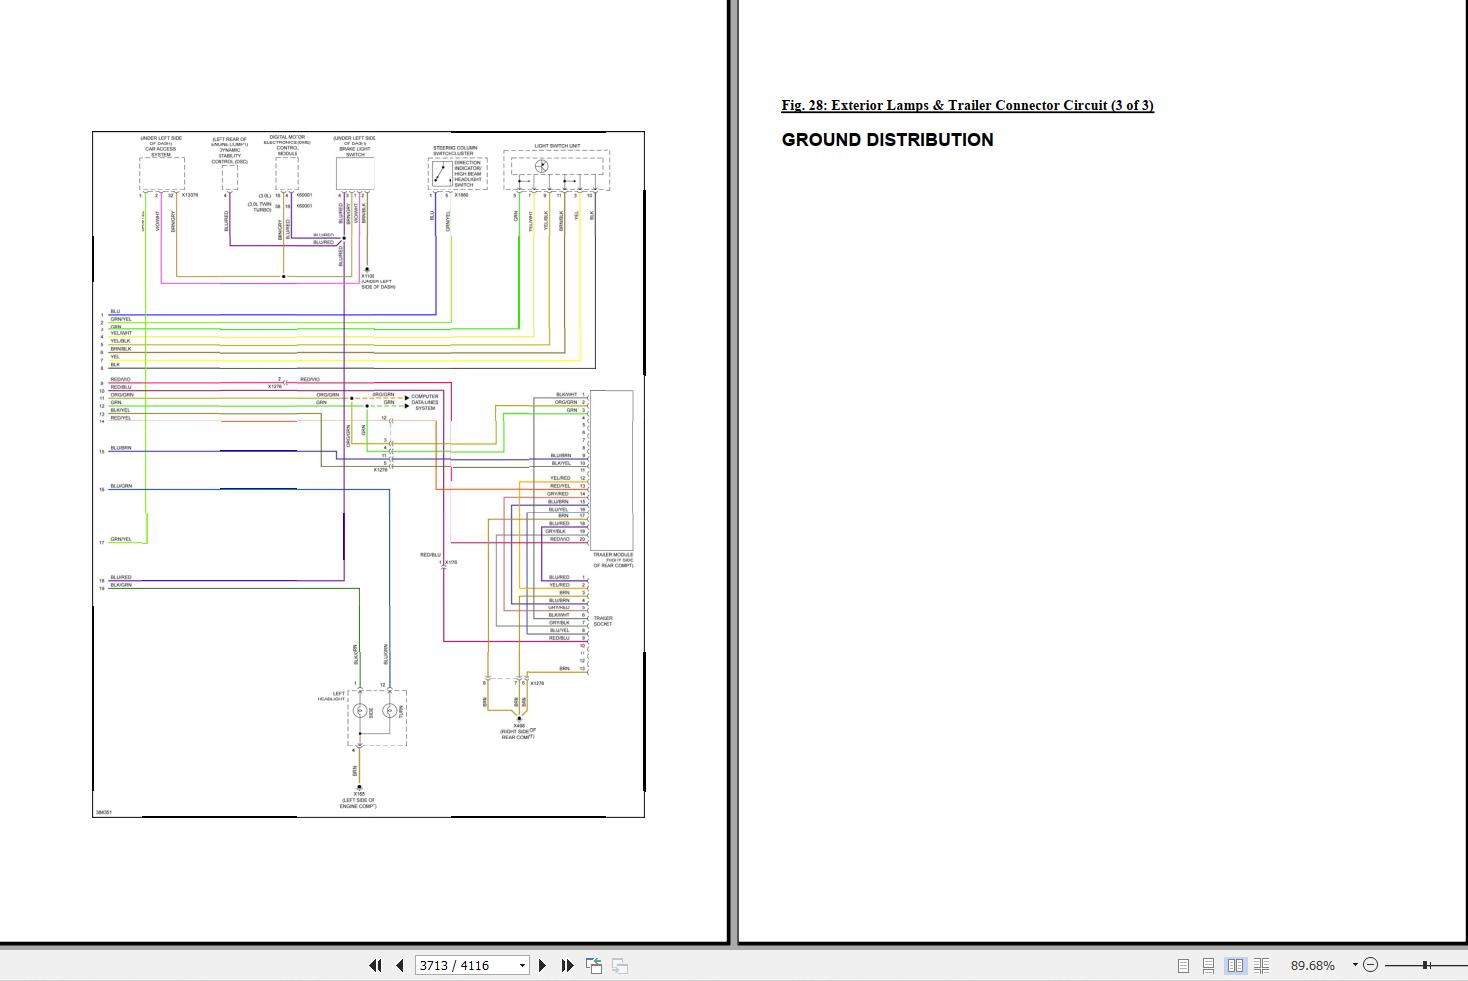Click the Trailer Module block in diagram
The height and width of the screenshot is (981, 1468).
tap(611, 469)
